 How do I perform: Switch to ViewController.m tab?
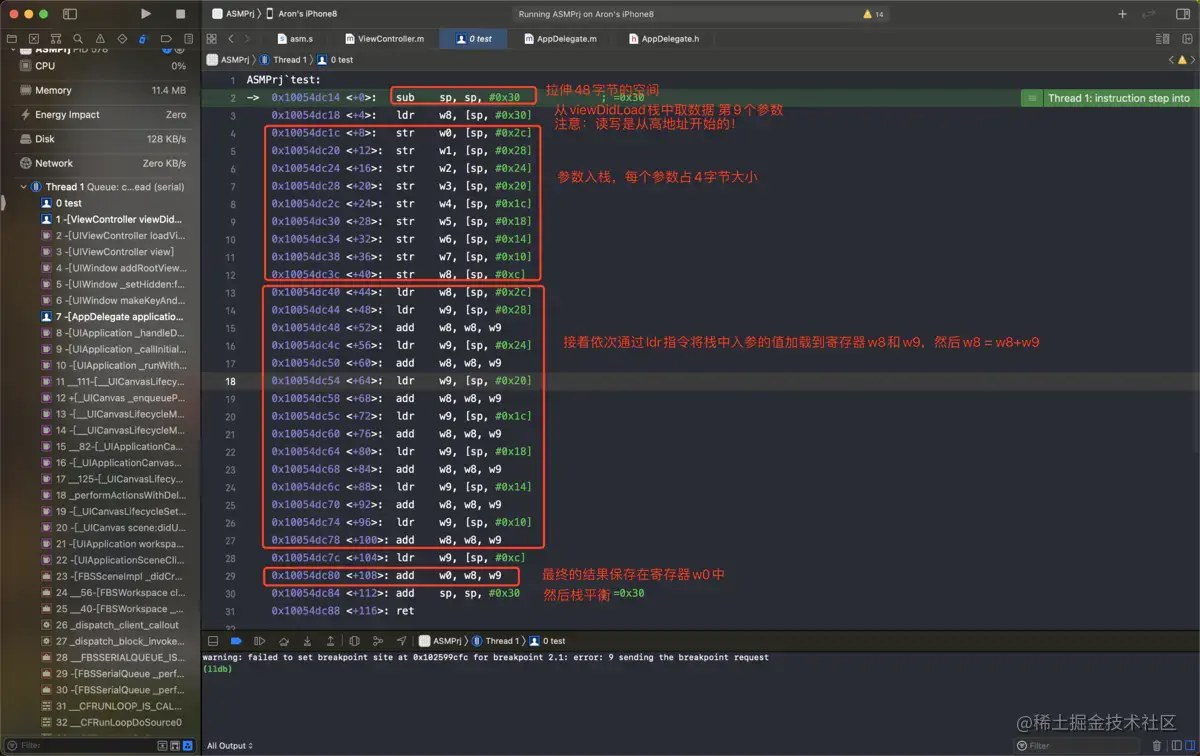[x=385, y=39]
